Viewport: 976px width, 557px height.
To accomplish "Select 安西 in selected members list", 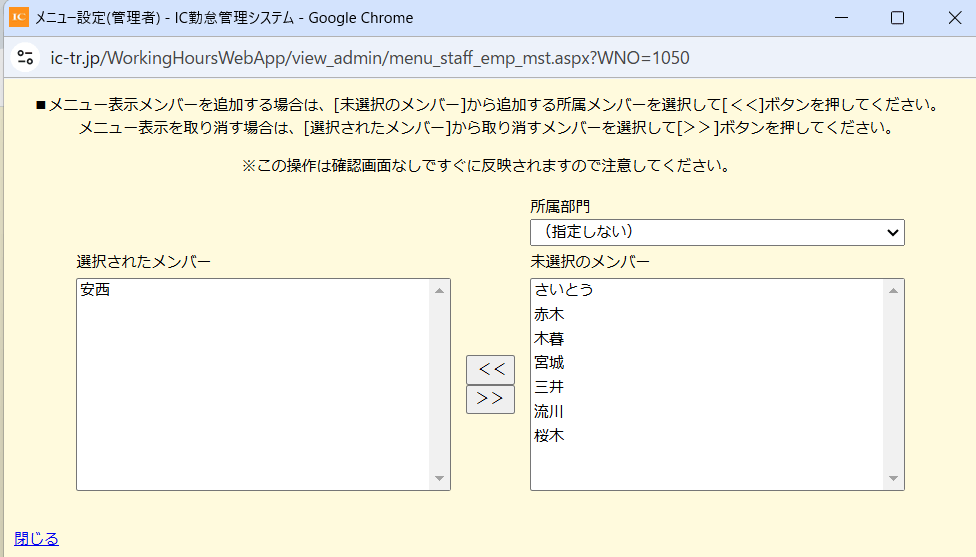I will click(x=253, y=290).
